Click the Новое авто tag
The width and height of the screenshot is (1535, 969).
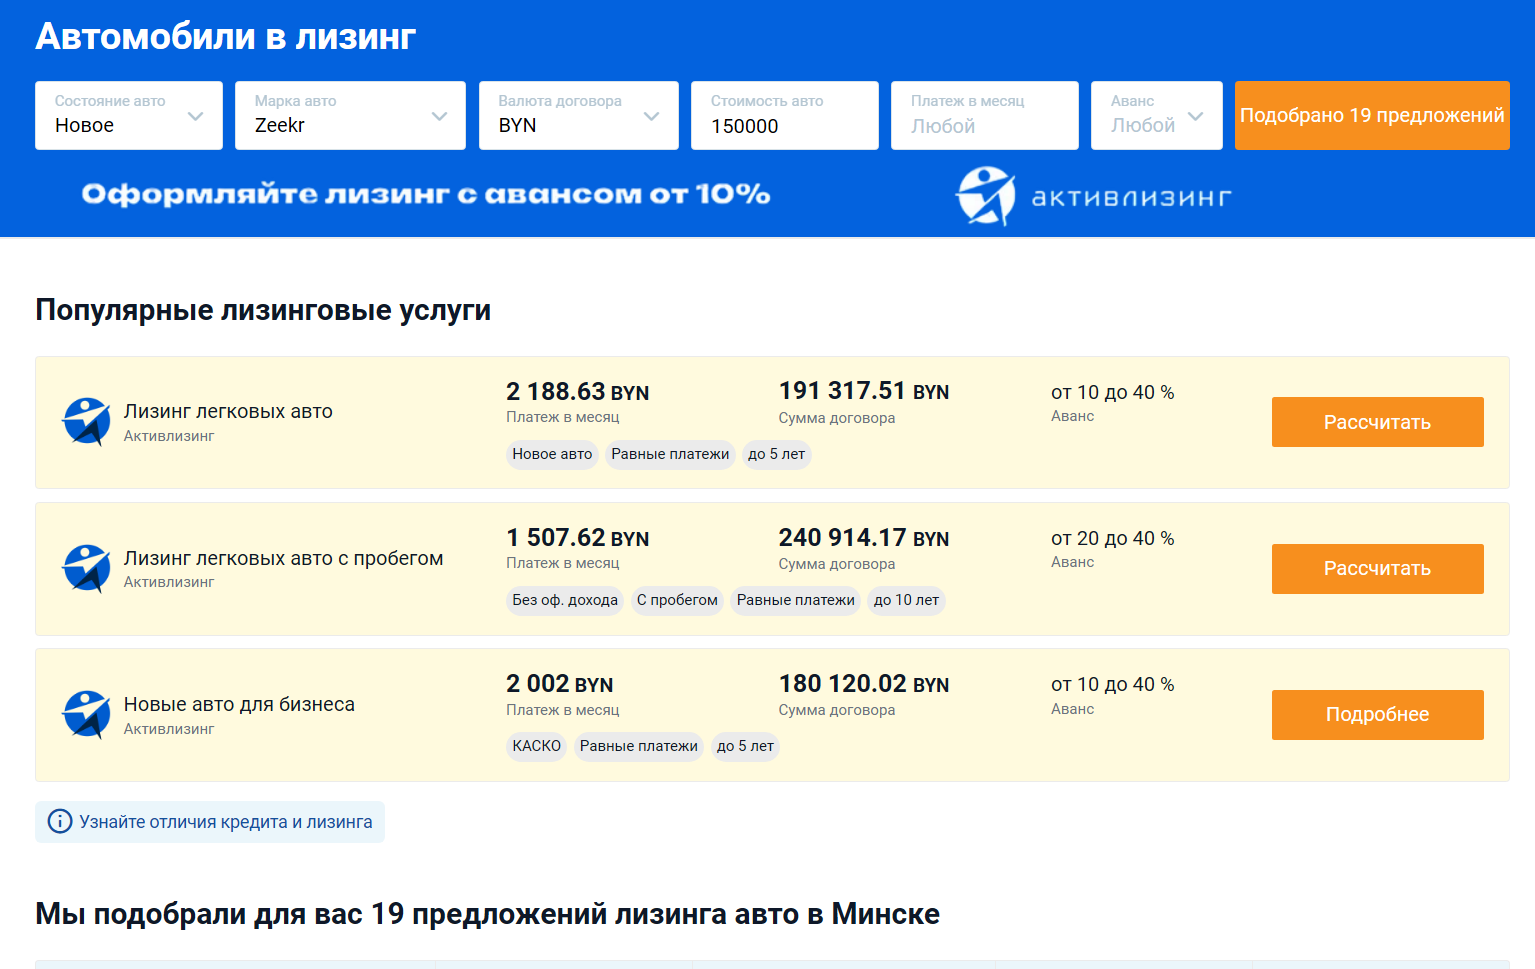[552, 454]
